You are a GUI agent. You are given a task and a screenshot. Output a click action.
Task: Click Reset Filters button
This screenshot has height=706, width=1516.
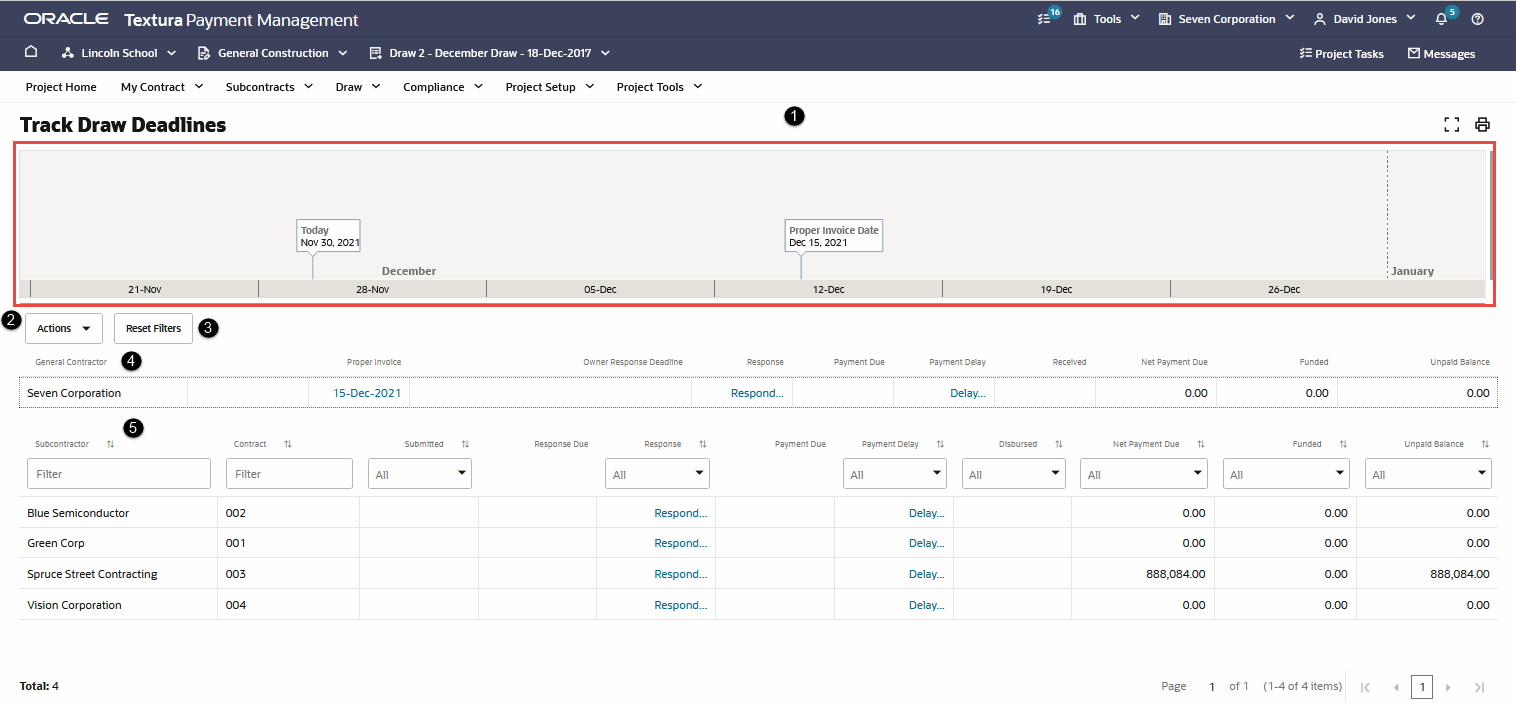coord(153,328)
